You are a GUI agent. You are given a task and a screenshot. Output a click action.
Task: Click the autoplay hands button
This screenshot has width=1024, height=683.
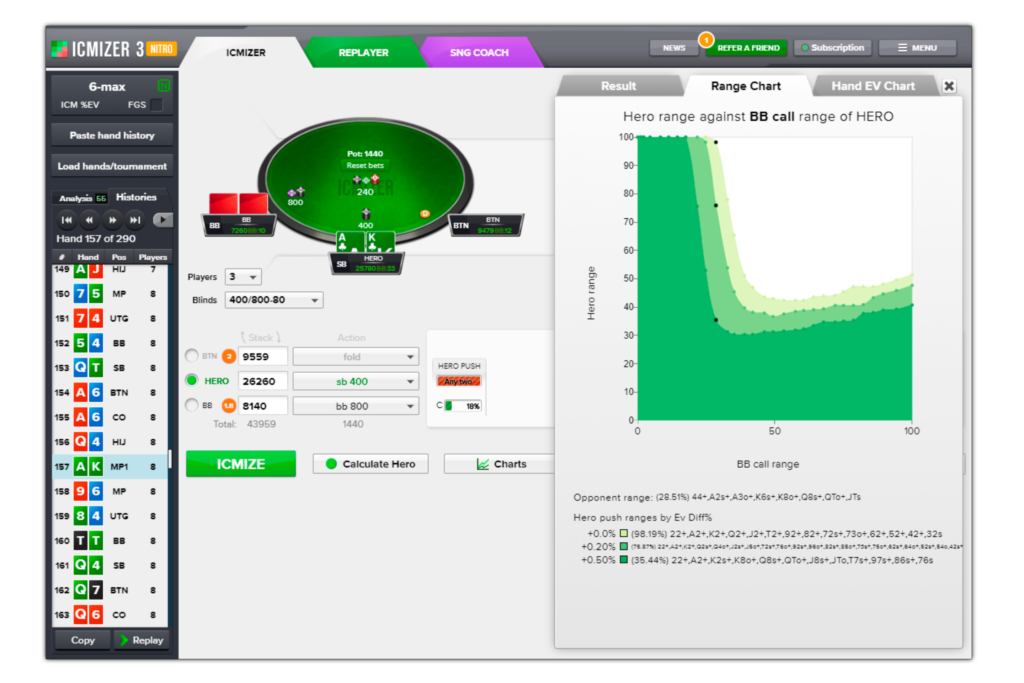pos(163,220)
